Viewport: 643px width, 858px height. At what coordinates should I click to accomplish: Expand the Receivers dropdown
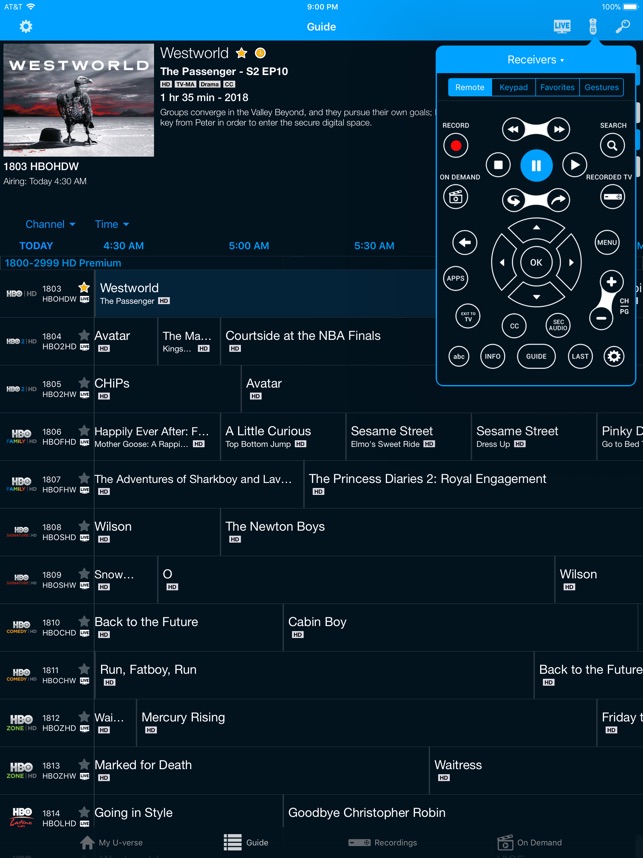coord(535,60)
